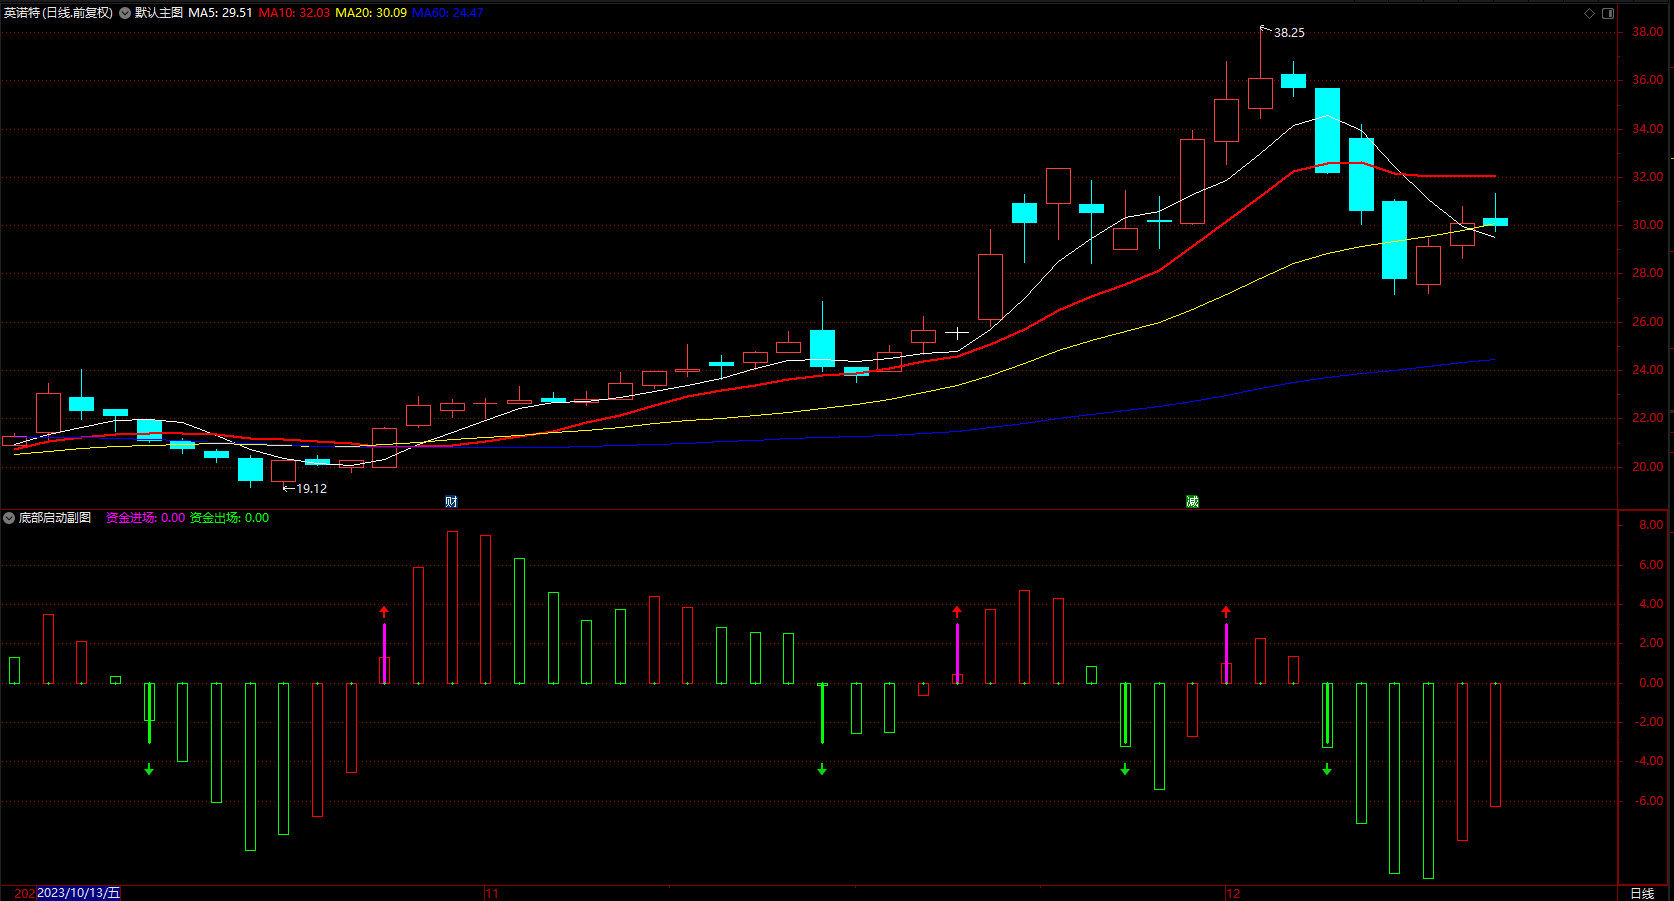Open the 底部启动副图 indicator dropdown arrow

click(x=9, y=518)
